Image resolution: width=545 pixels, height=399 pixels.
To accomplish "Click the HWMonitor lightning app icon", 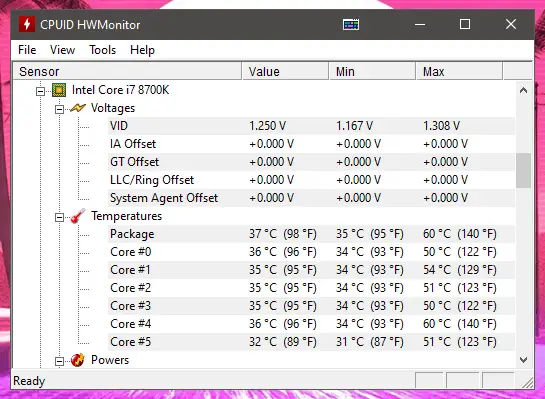I will pos(27,24).
